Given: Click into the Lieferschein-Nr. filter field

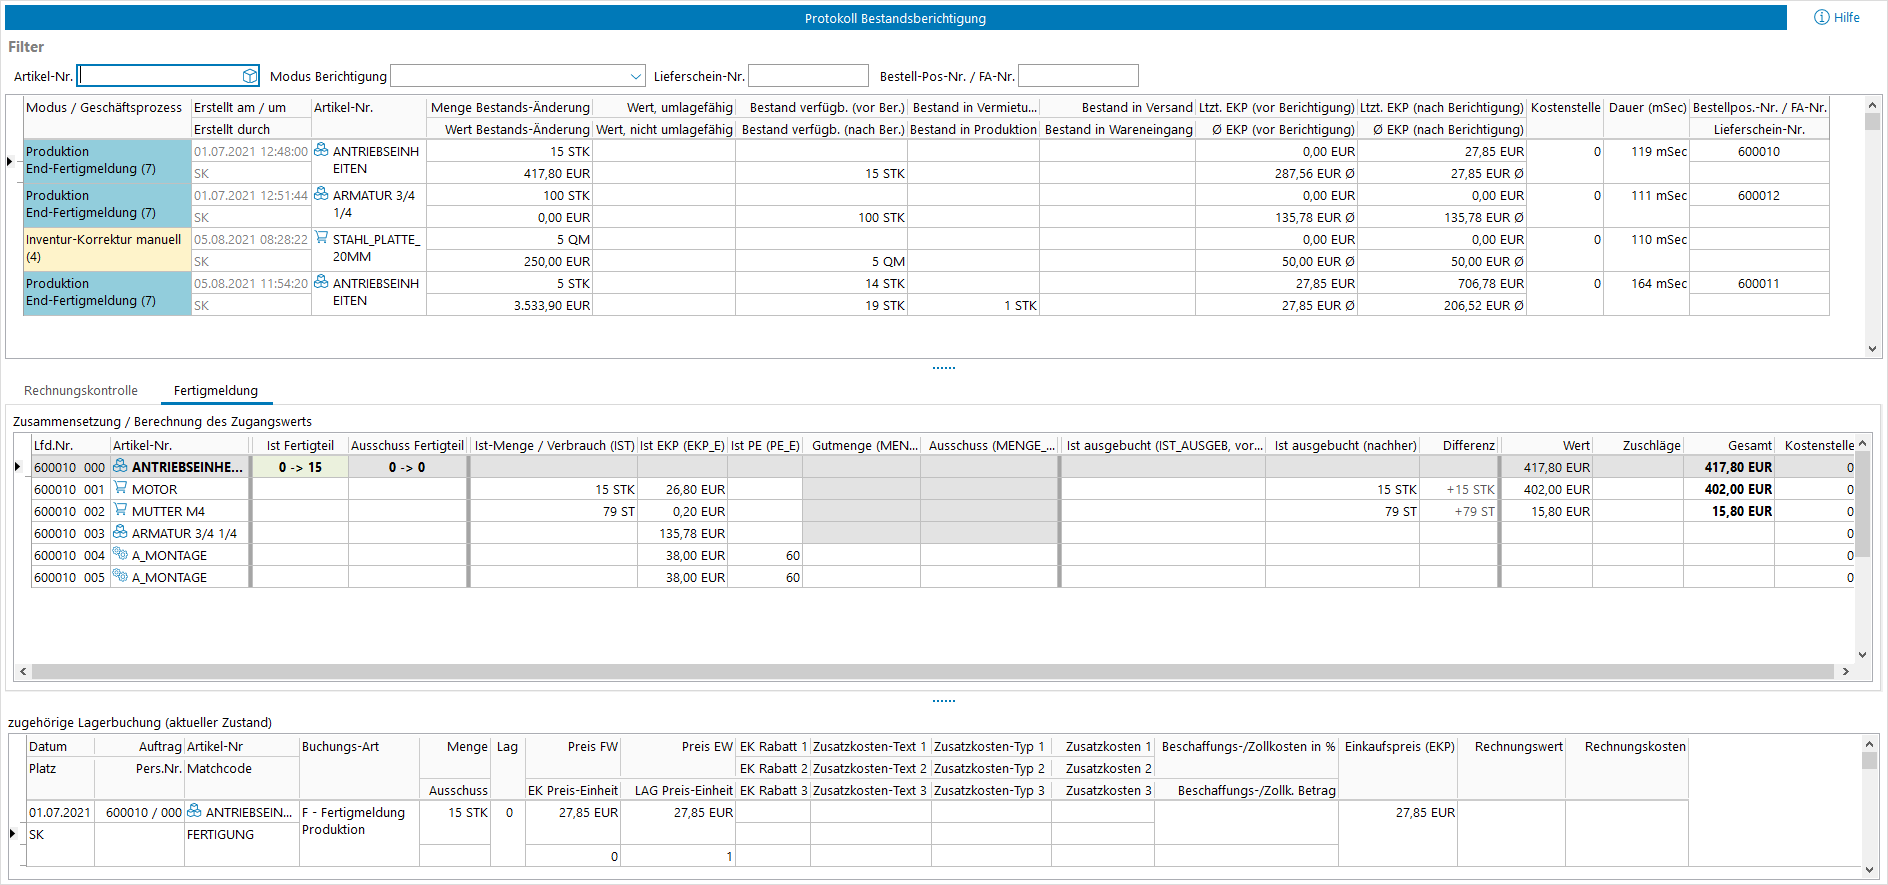Looking at the screenshot, I should (808, 76).
